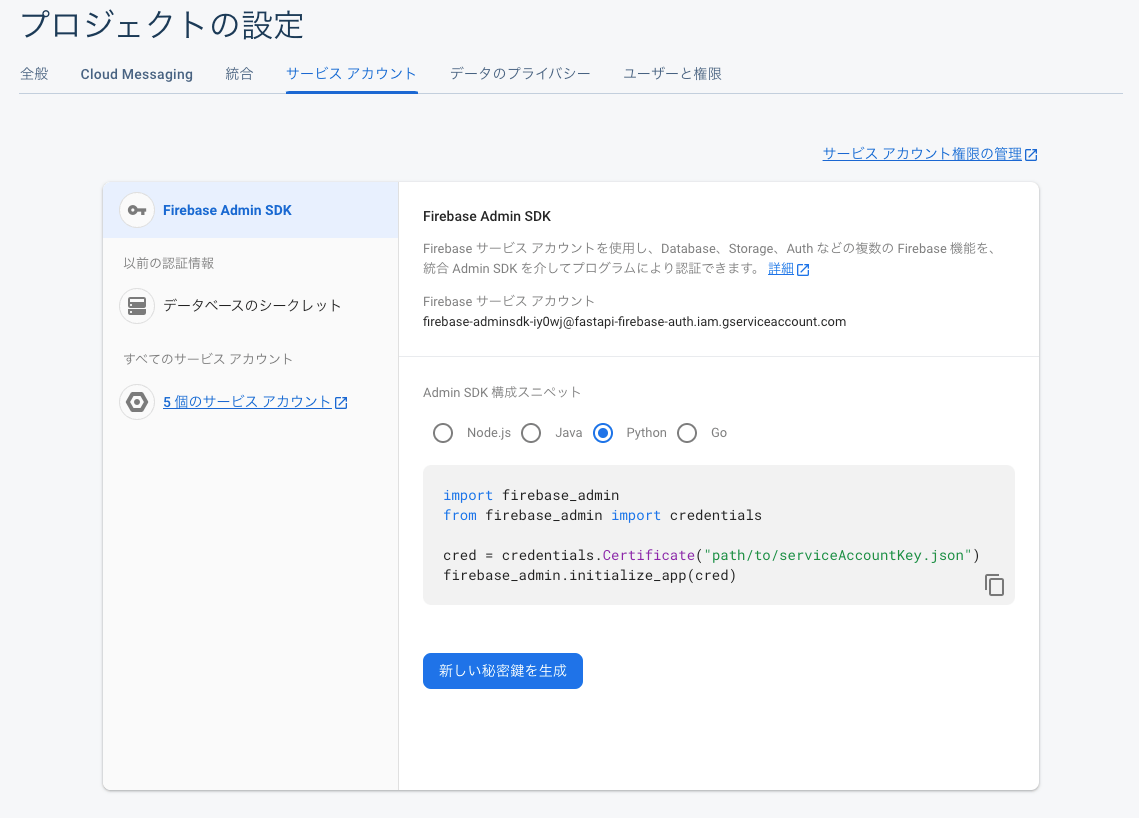Select the サービス アカウント tab
1139x818 pixels.
(352, 74)
